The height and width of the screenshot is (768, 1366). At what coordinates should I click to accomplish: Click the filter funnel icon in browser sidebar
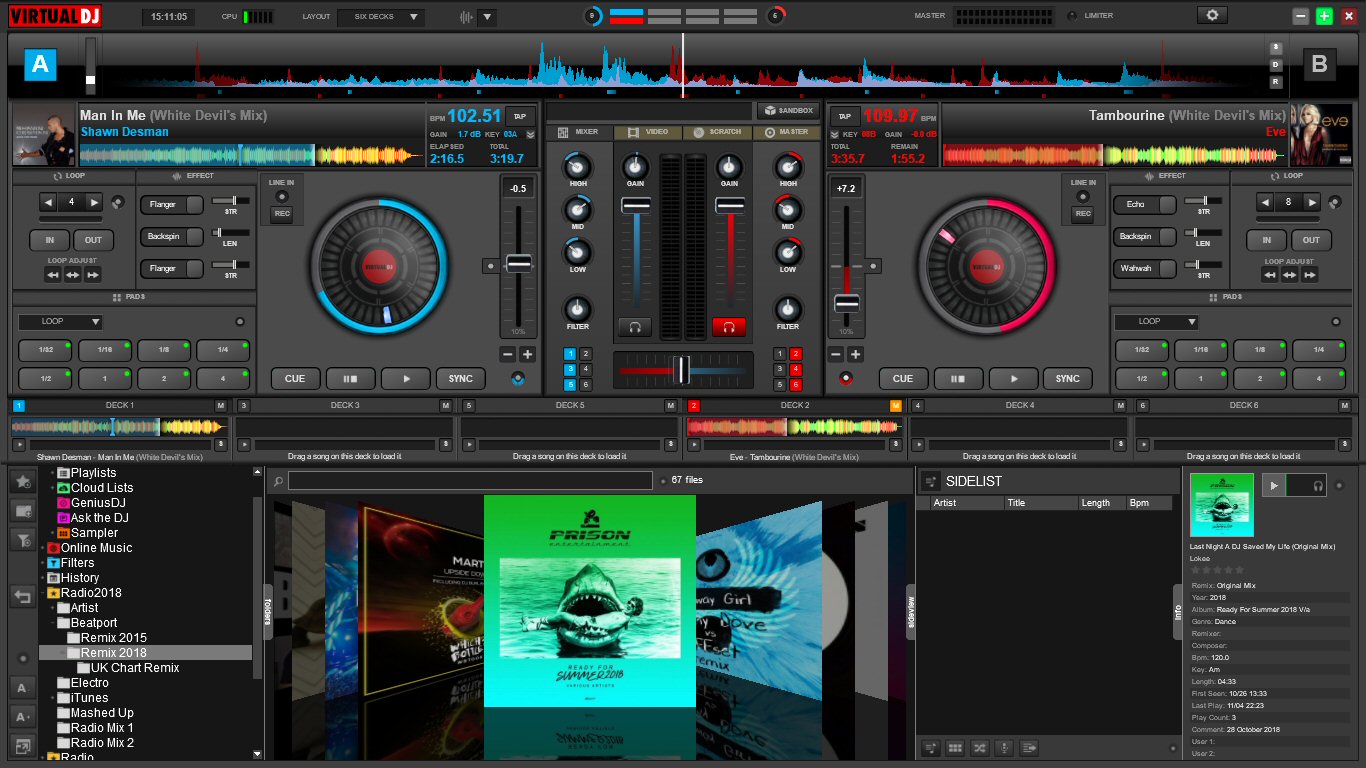(x=22, y=540)
